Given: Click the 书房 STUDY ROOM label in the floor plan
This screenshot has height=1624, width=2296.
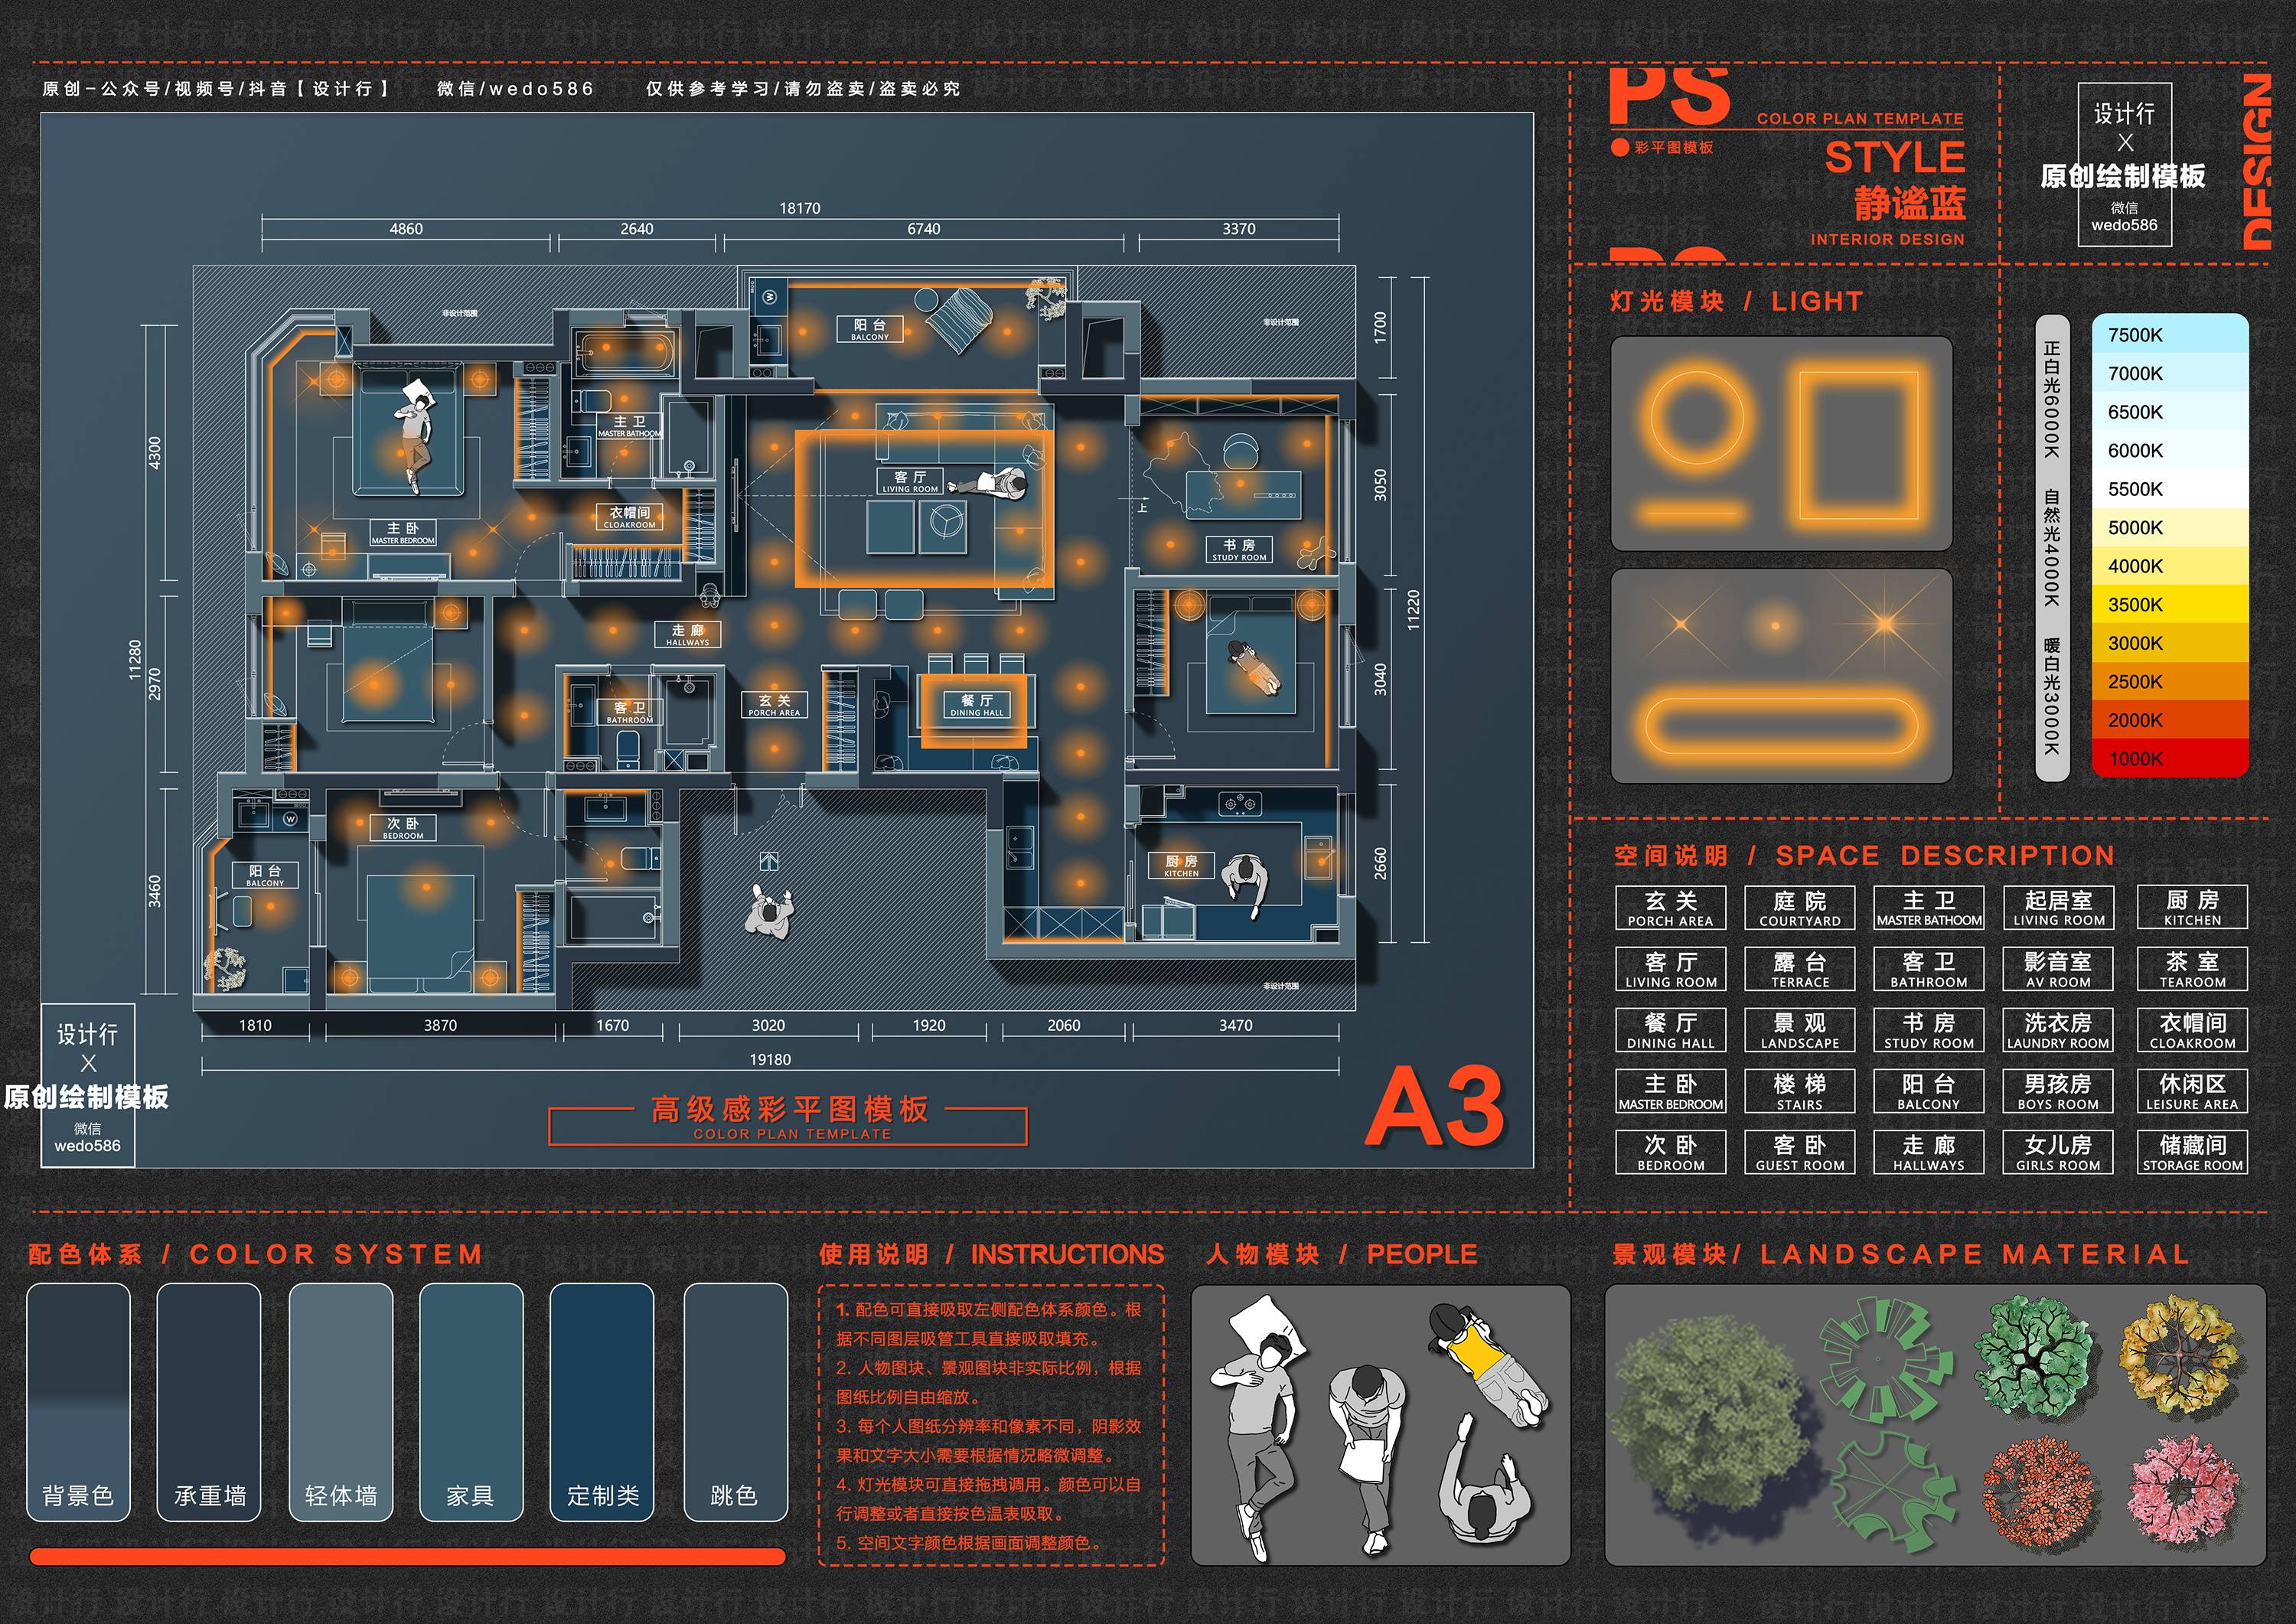Looking at the screenshot, I should coord(1239,550).
